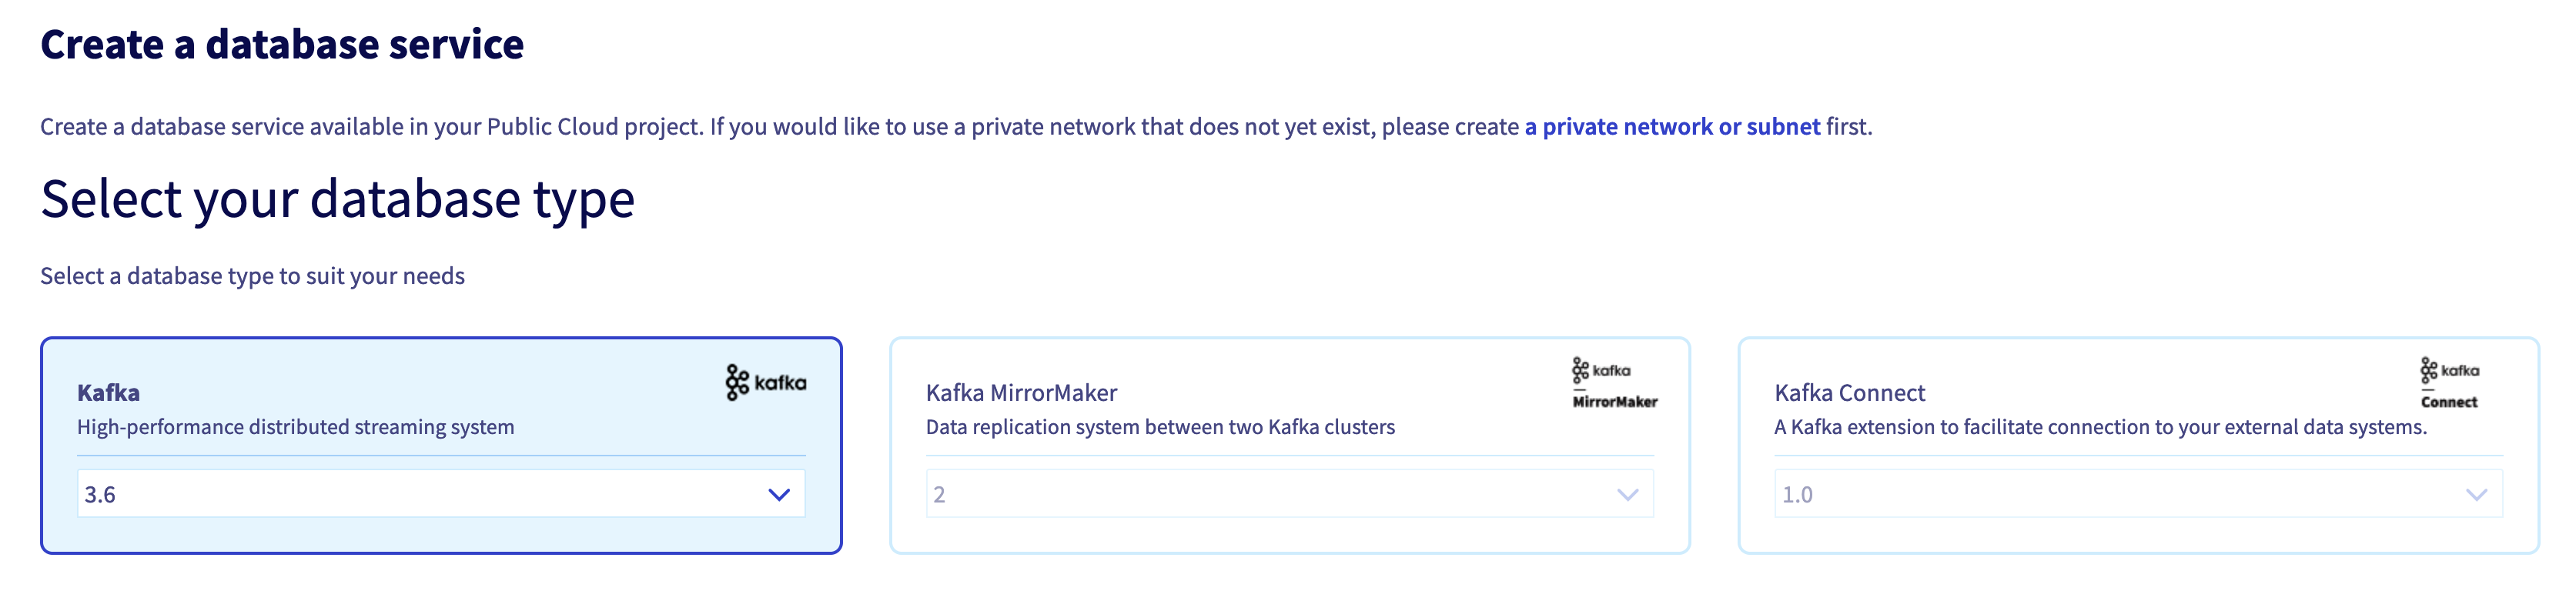2576x591 pixels.
Task: Click the 'Kafka MirrorMaker' card title
Action: [1021, 393]
